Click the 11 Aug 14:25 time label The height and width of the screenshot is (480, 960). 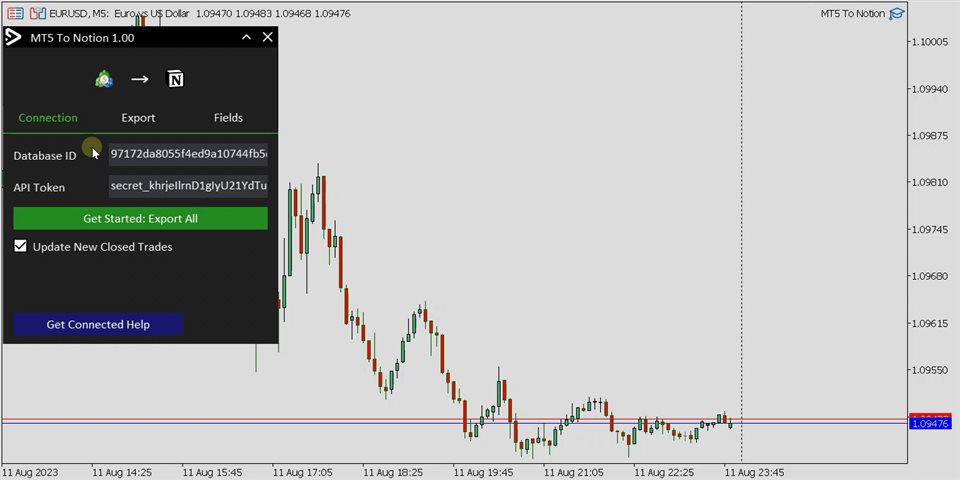point(122,473)
